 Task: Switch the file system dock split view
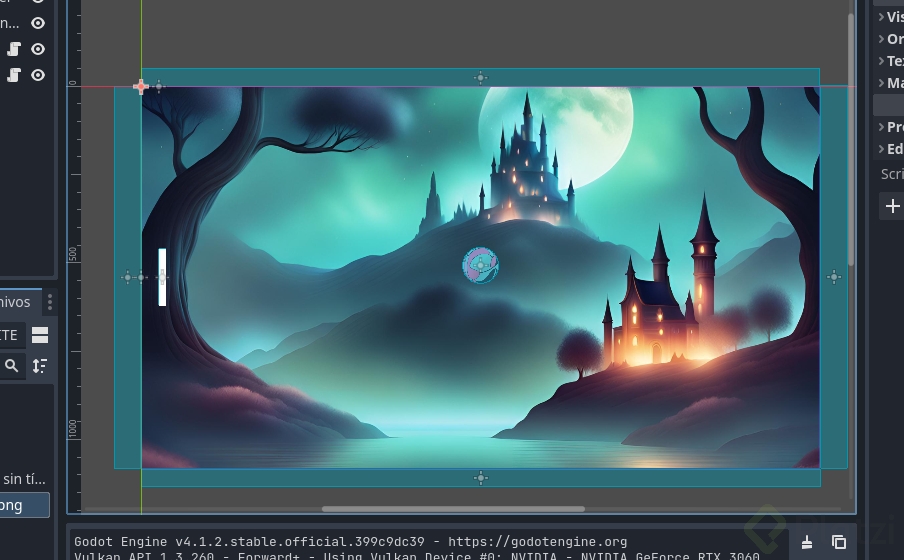click(40, 335)
